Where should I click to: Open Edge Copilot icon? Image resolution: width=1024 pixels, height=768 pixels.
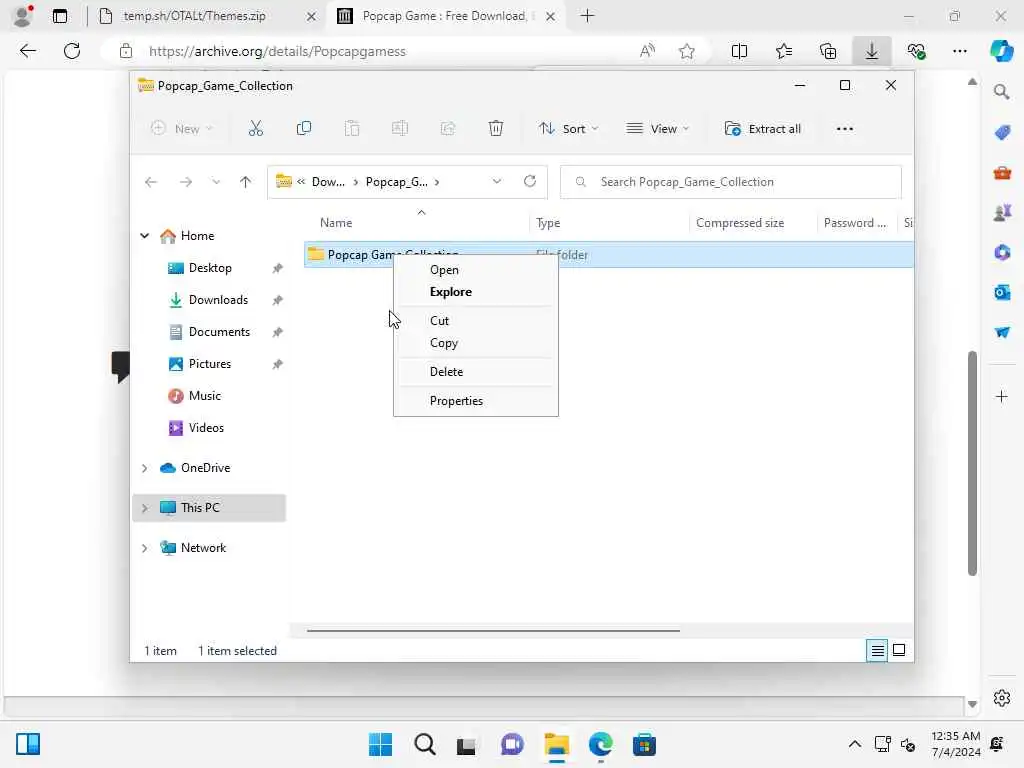point(1001,51)
